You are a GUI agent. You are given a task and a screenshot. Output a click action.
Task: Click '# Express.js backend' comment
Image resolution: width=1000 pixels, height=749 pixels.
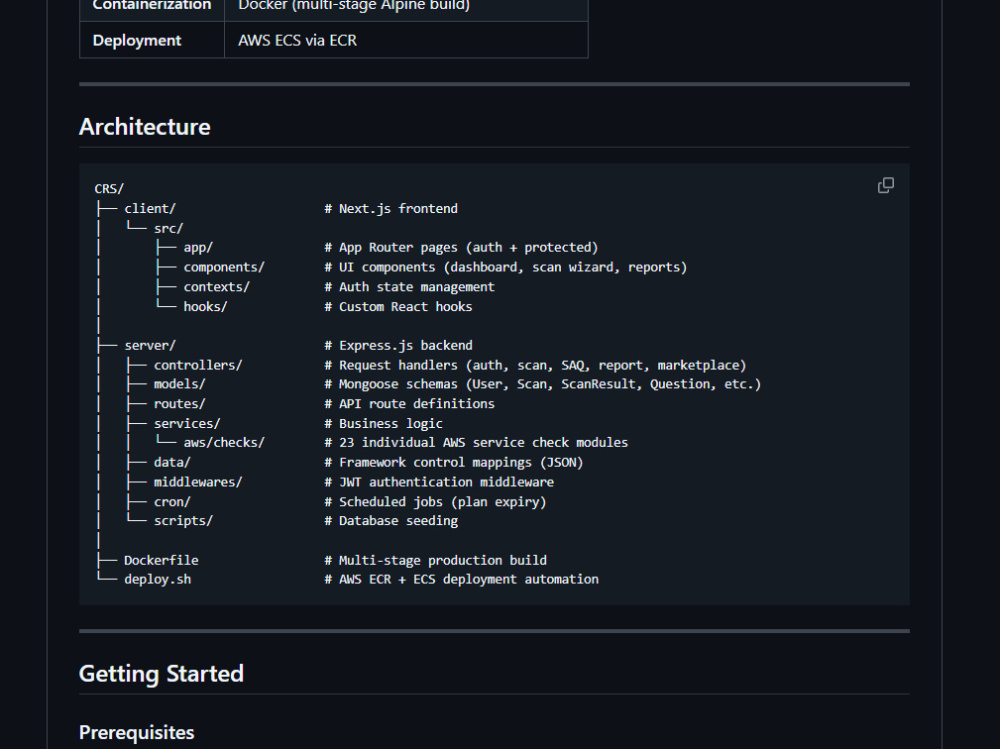click(x=399, y=346)
